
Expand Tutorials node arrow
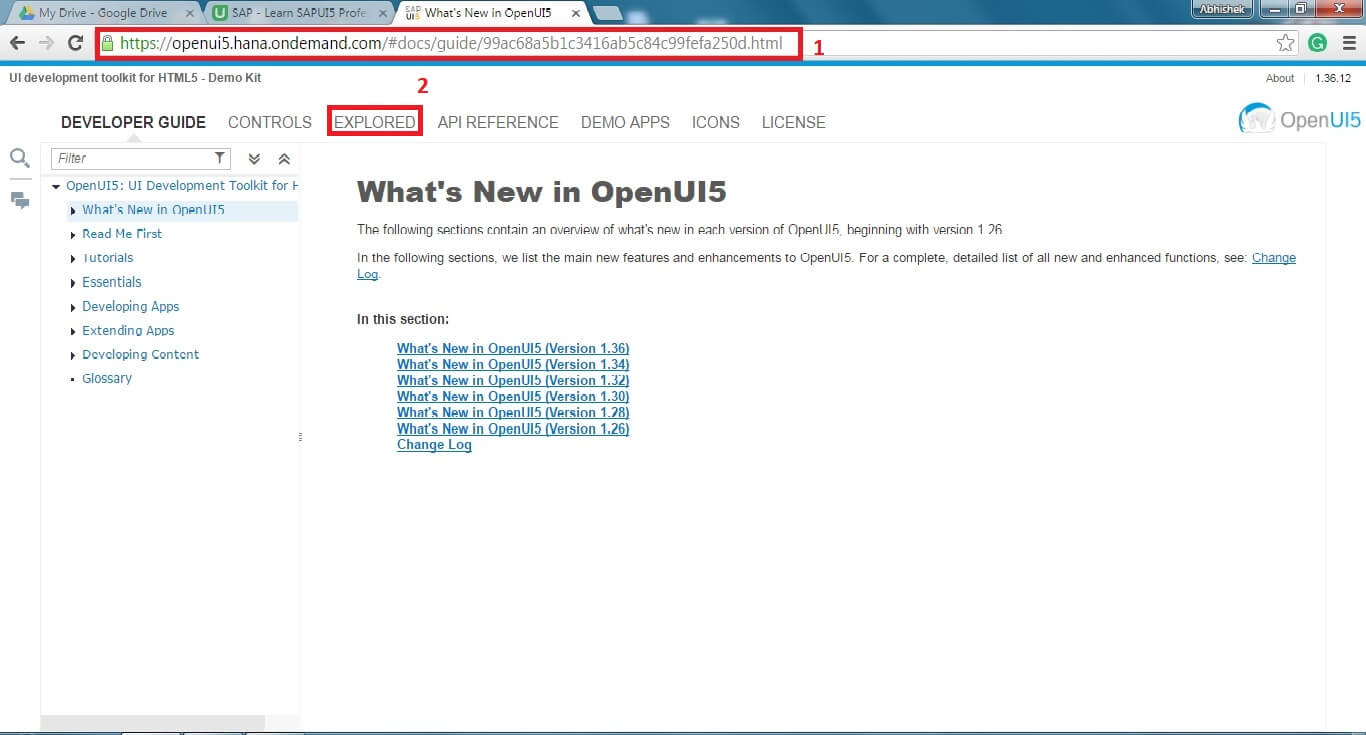(x=73, y=259)
